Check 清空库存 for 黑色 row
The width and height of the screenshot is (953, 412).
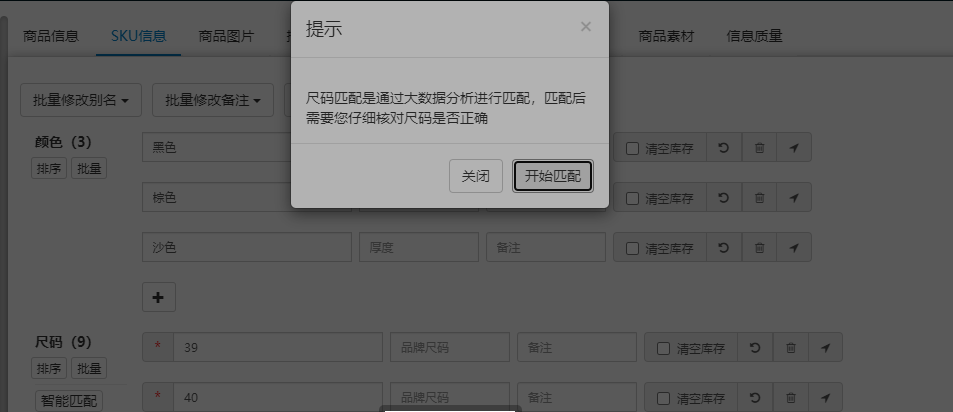tap(633, 148)
